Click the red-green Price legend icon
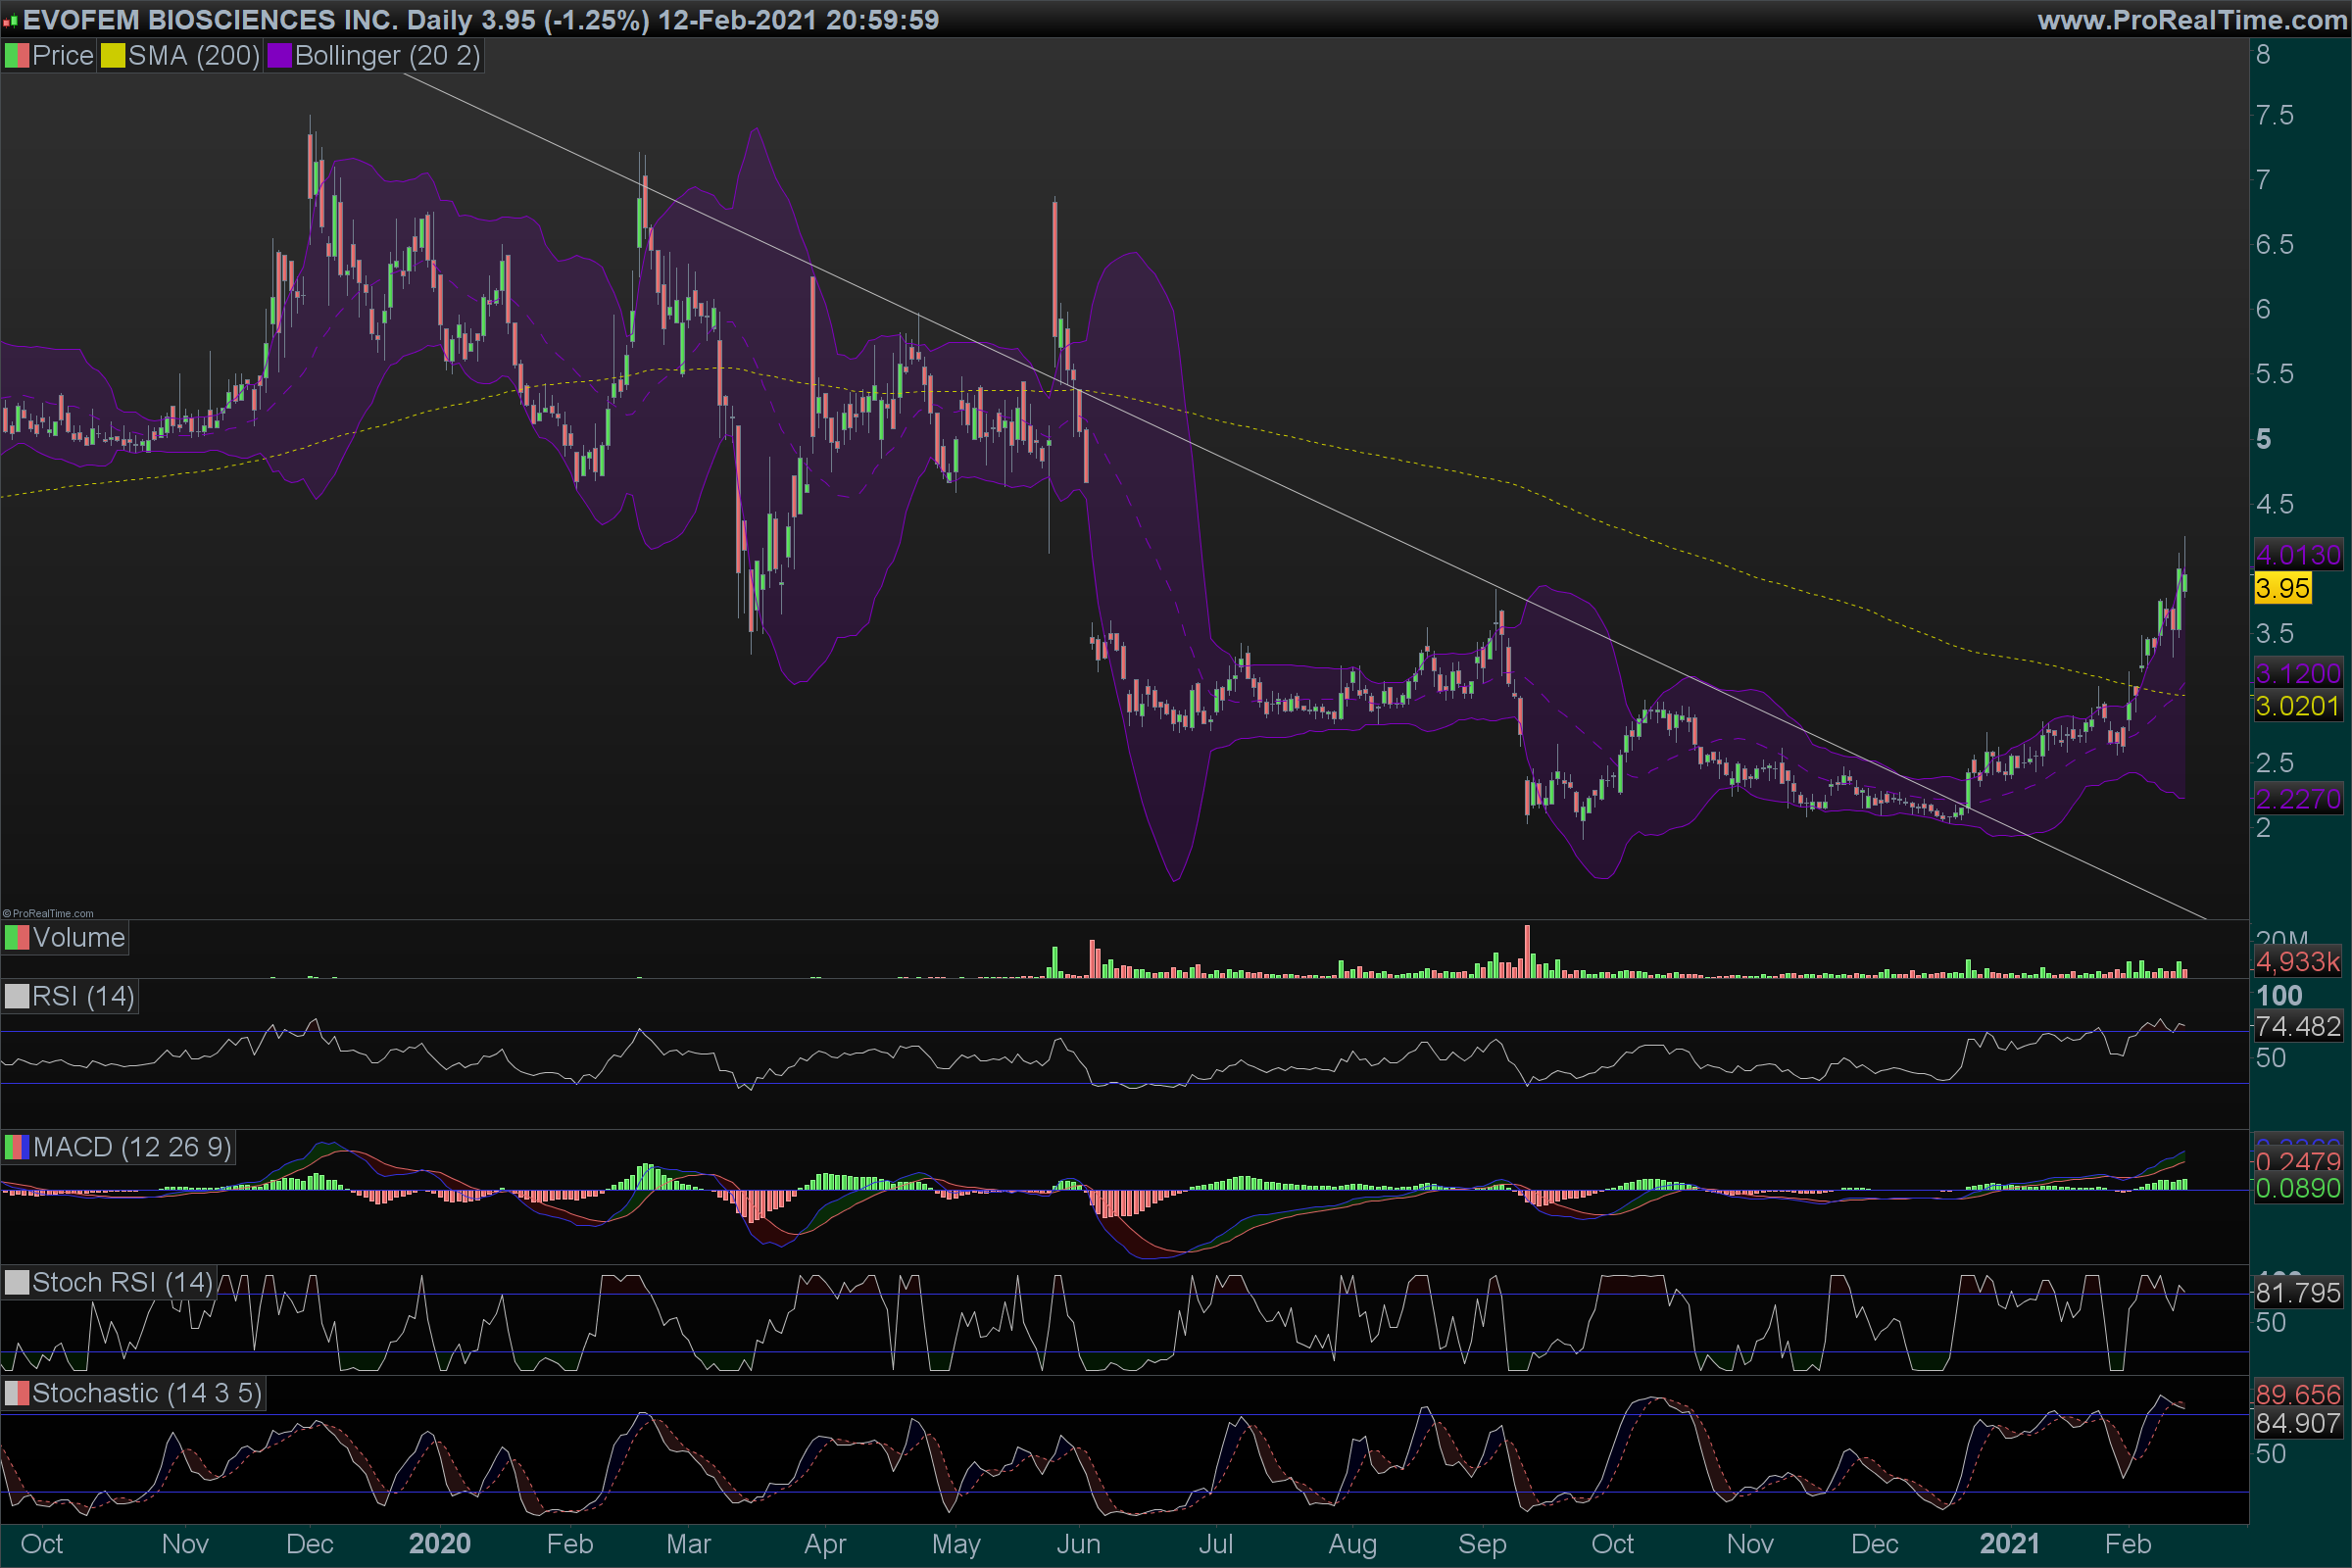 coord(17,56)
